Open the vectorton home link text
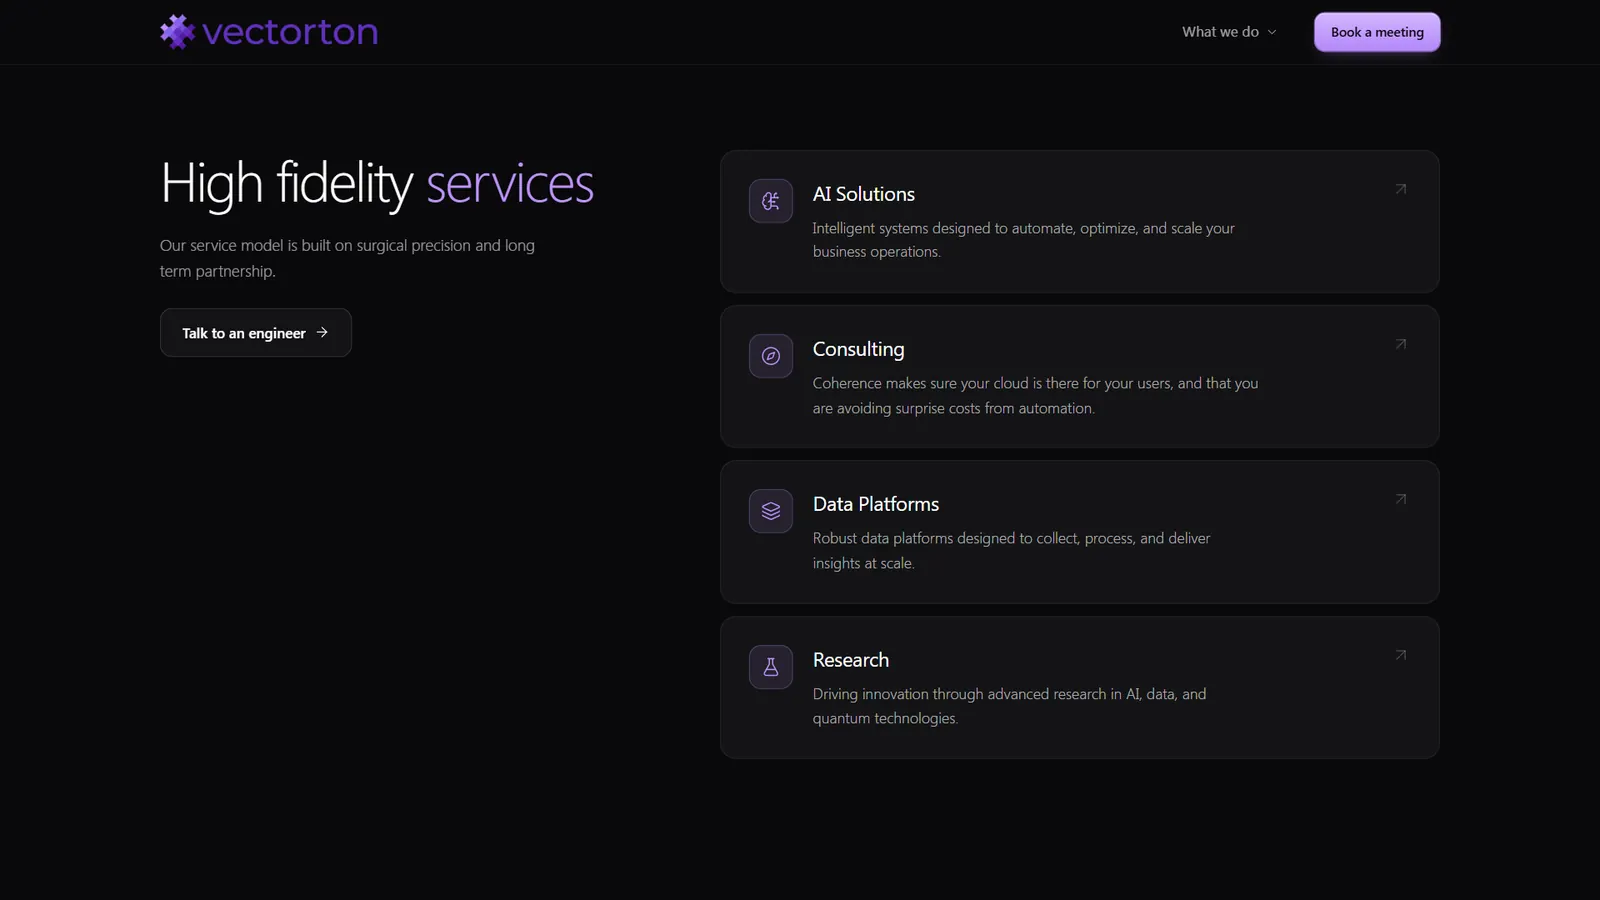The image size is (1600, 900). [x=290, y=32]
